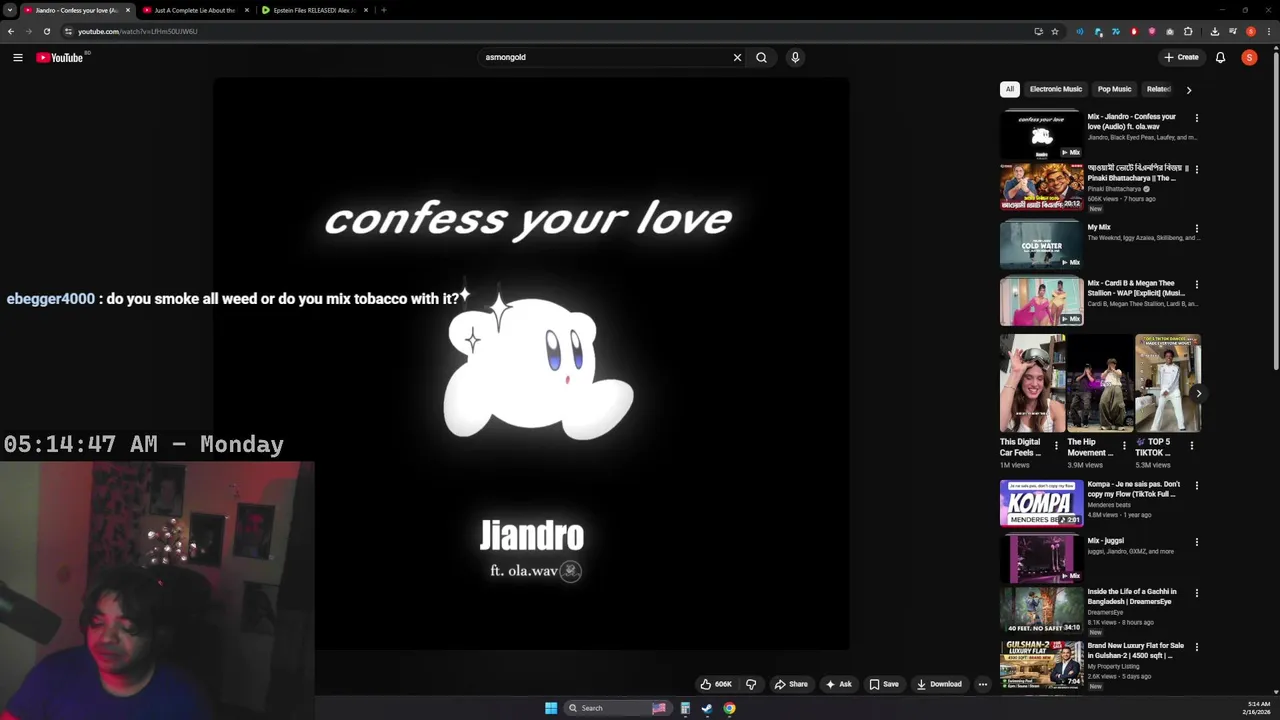
Task: Open more actions ellipsis under the video
Action: 982,684
